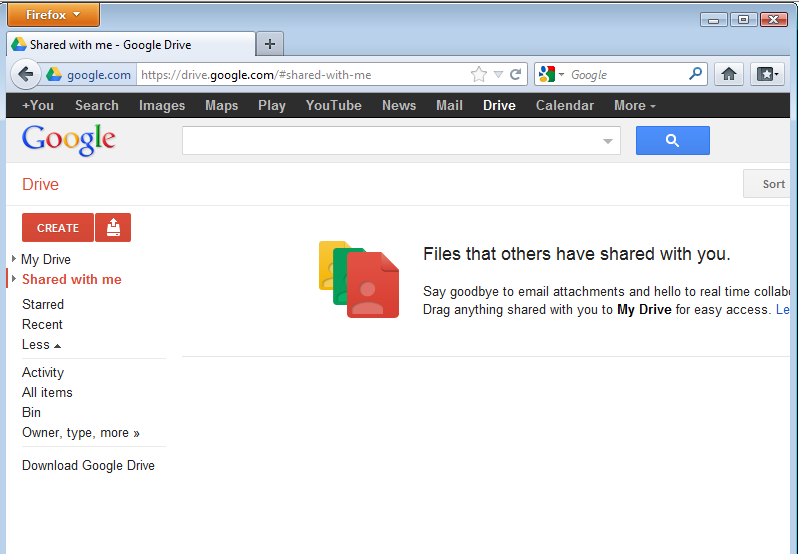Image resolution: width=799 pixels, height=554 pixels.
Task: Maximize the Firefox window
Action: 743,20
